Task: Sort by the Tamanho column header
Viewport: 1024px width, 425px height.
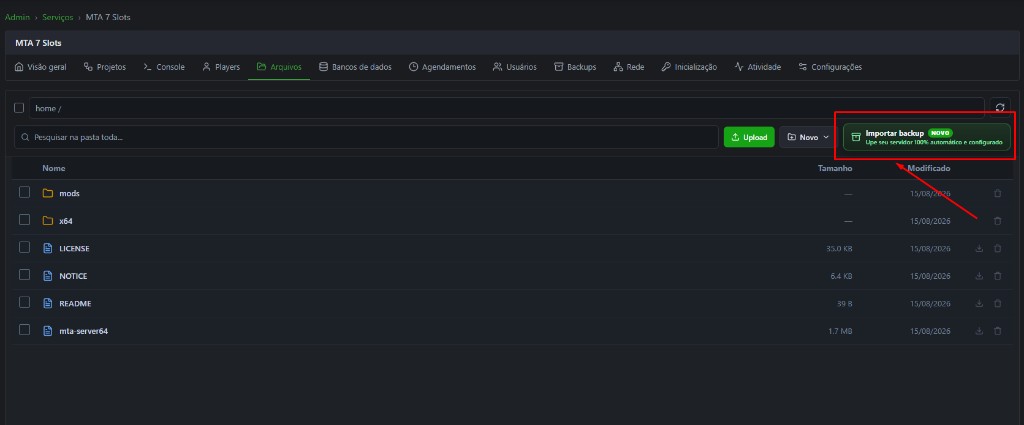Action: pos(835,168)
